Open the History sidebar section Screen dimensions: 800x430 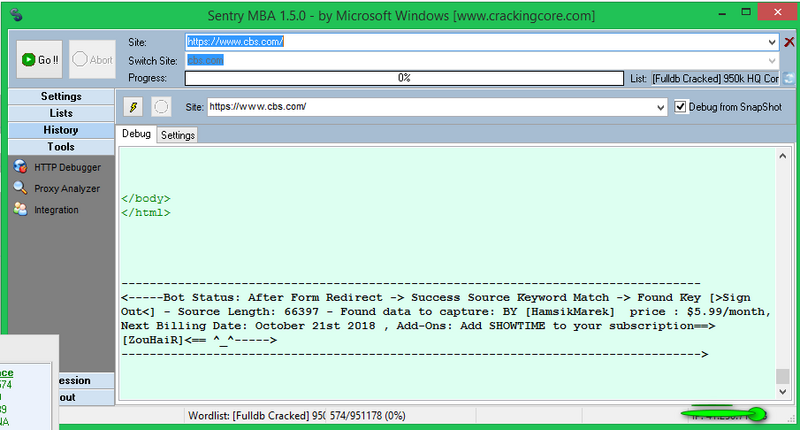point(61,130)
